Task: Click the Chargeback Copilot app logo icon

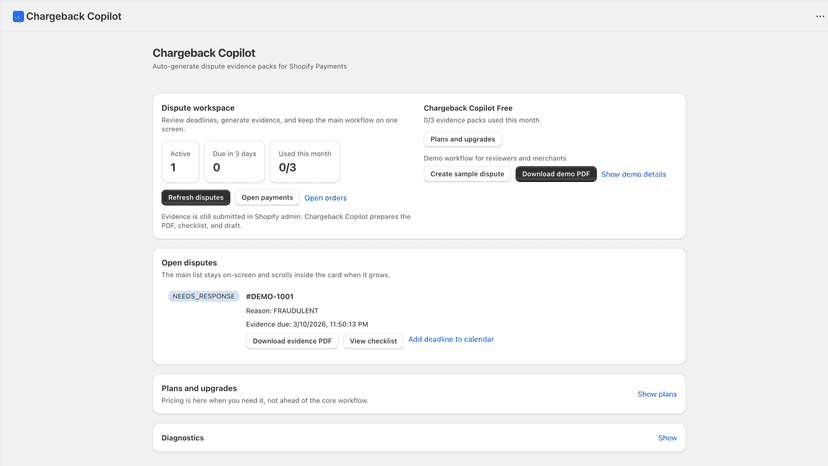Action: pyautogui.click(x=18, y=16)
